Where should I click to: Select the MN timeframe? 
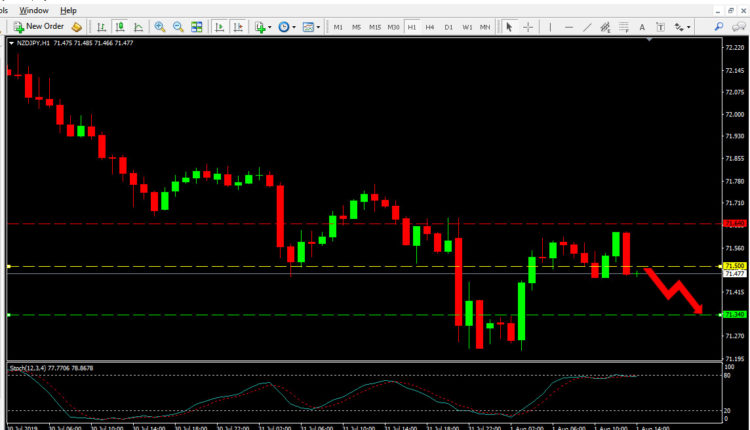485,27
